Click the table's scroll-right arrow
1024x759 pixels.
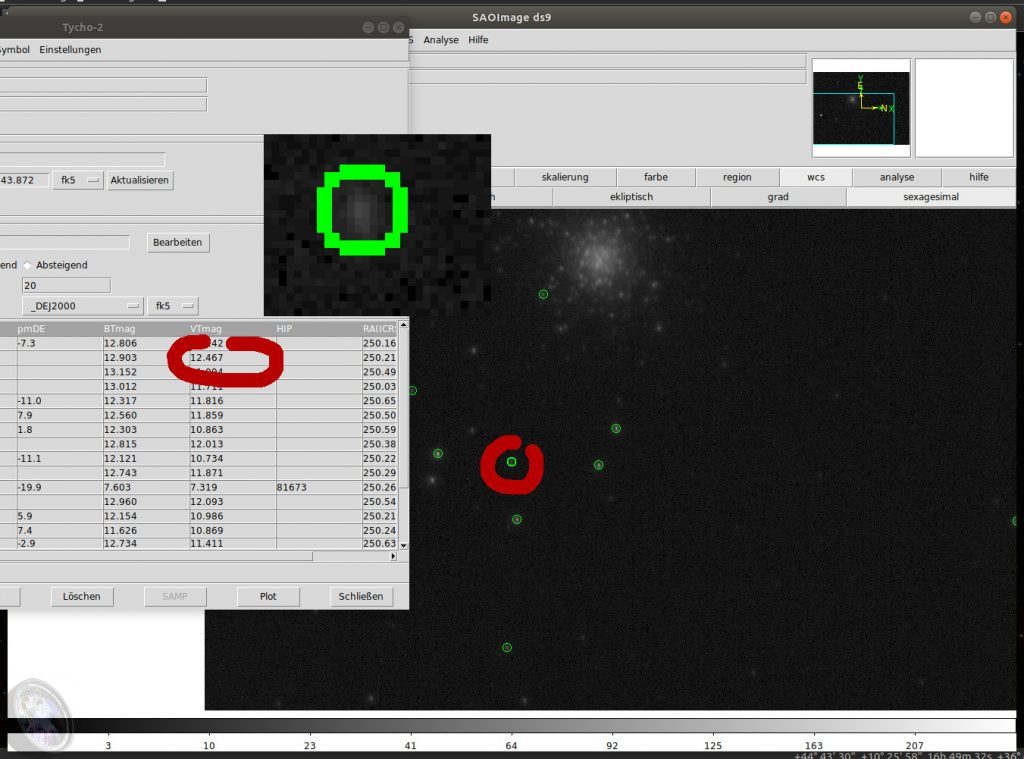392,556
